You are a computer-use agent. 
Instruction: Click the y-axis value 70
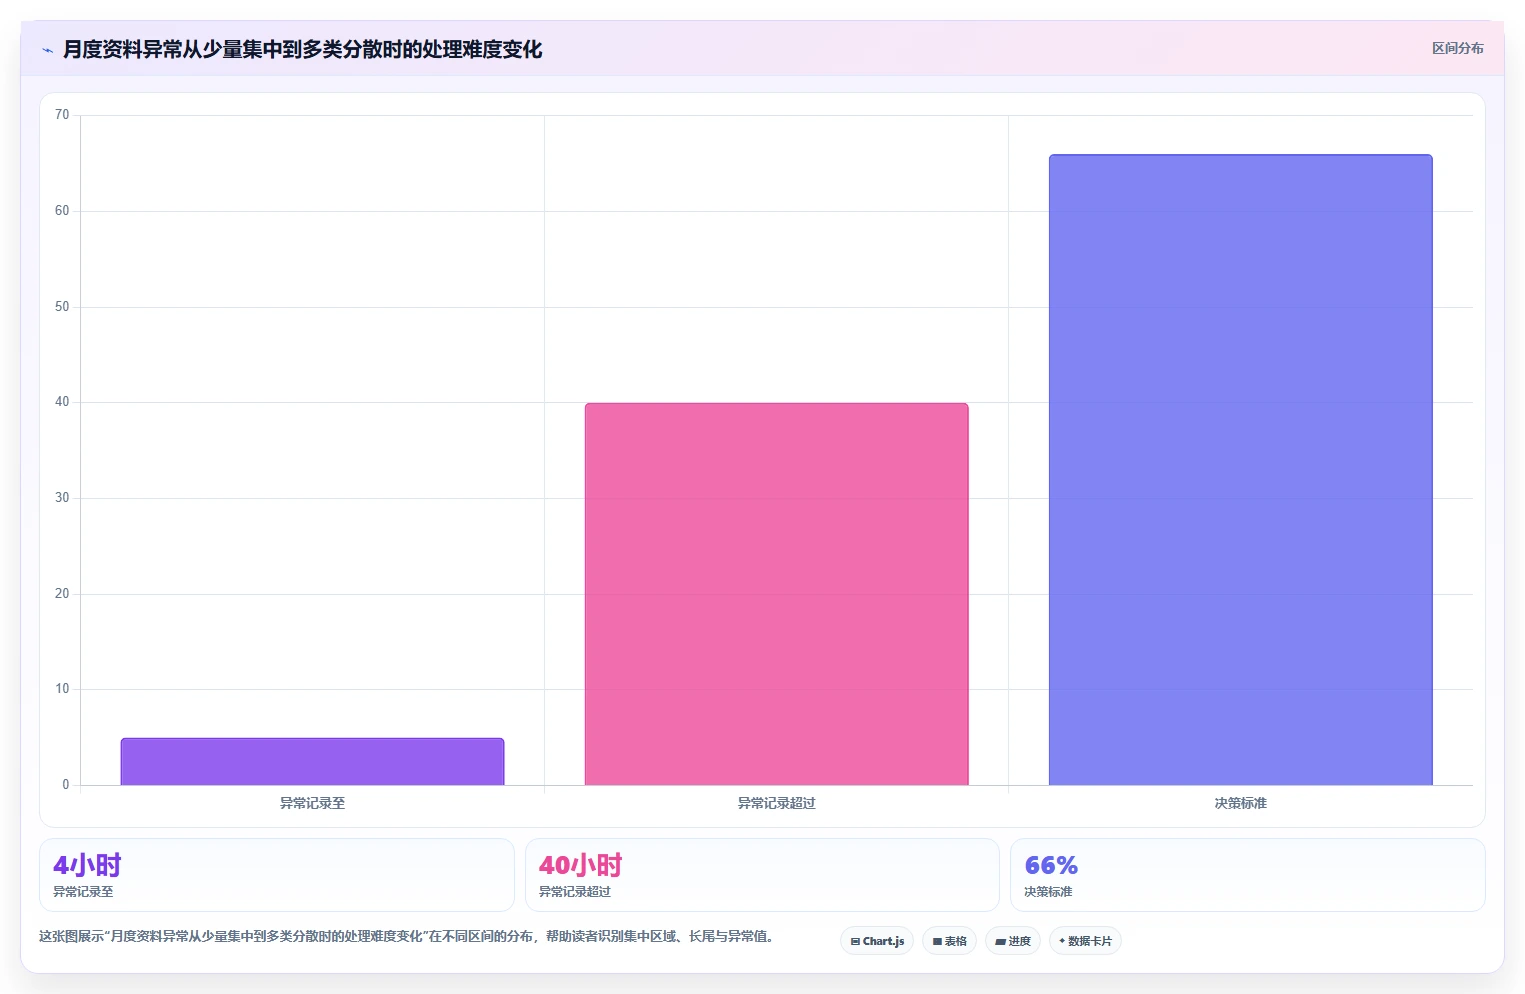point(62,115)
